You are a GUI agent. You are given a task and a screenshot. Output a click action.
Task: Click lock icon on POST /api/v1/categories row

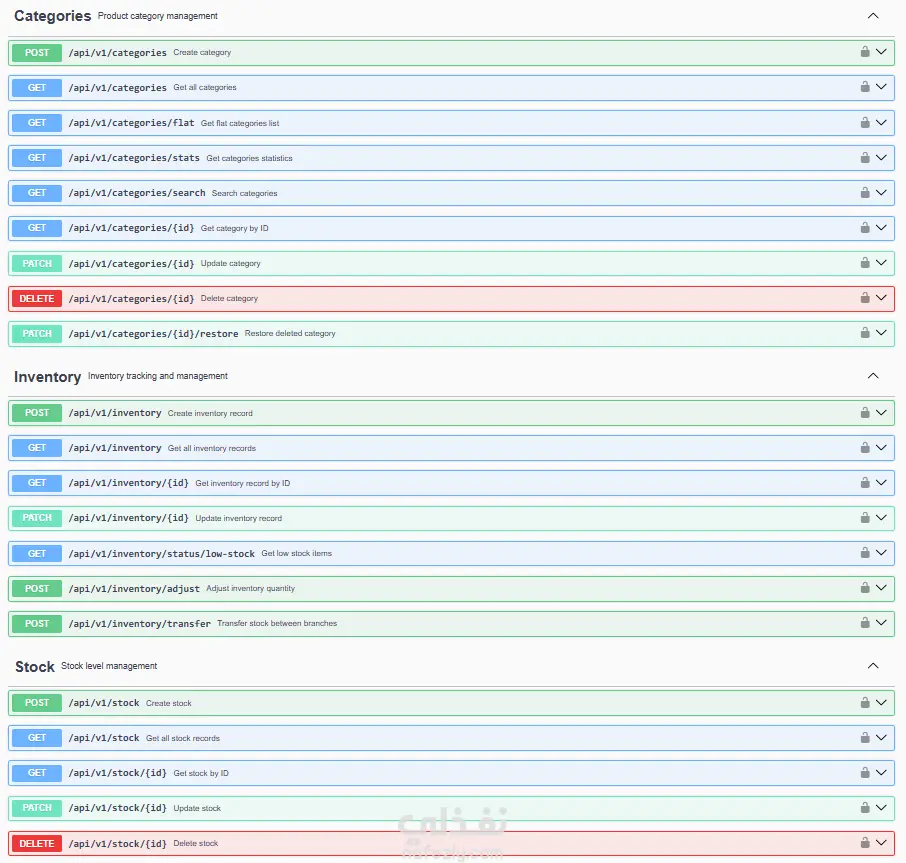[x=865, y=51]
